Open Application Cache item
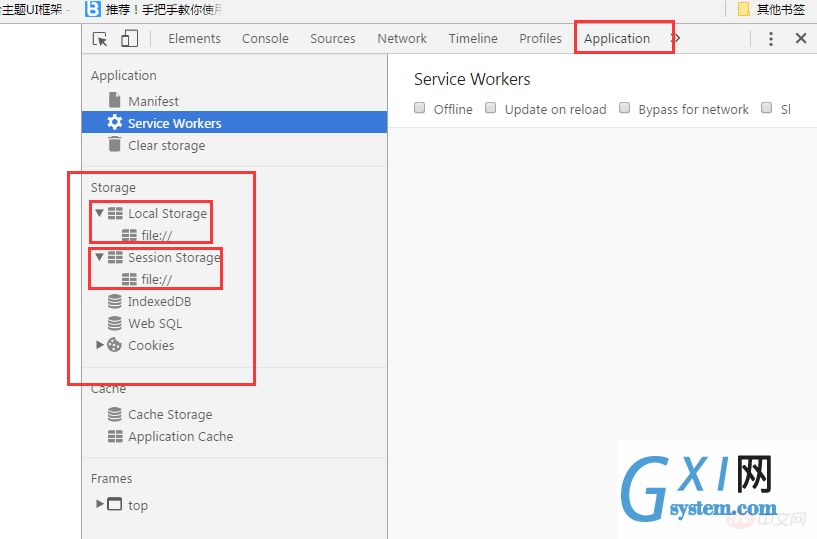The width and height of the screenshot is (817, 539). 180,437
